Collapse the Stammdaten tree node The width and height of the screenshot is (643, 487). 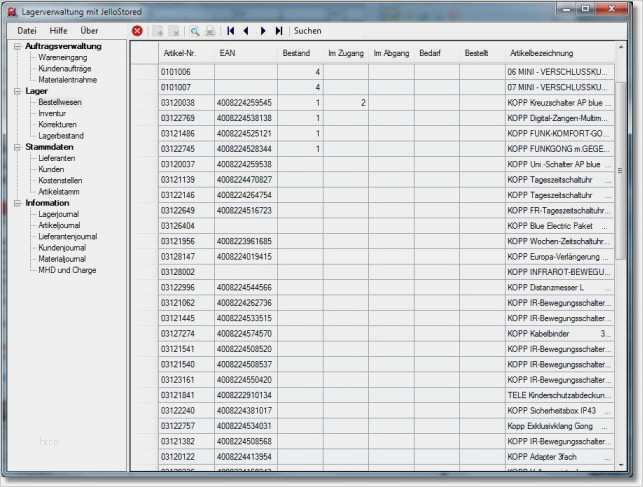pyautogui.click(x=17, y=147)
